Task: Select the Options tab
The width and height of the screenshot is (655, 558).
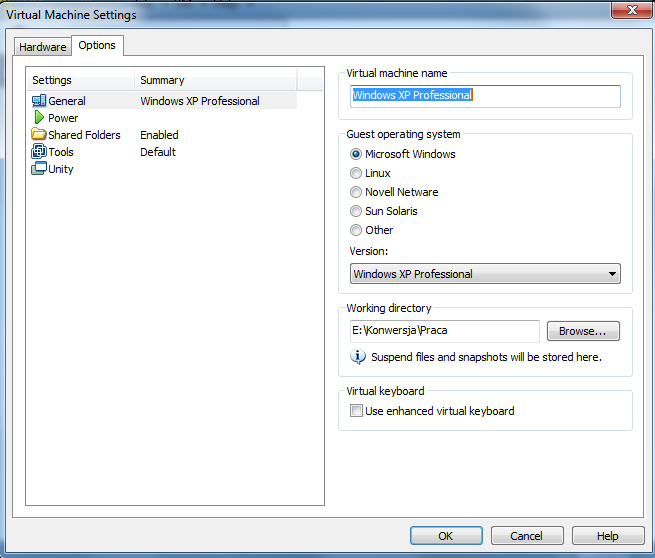Action: point(97,45)
